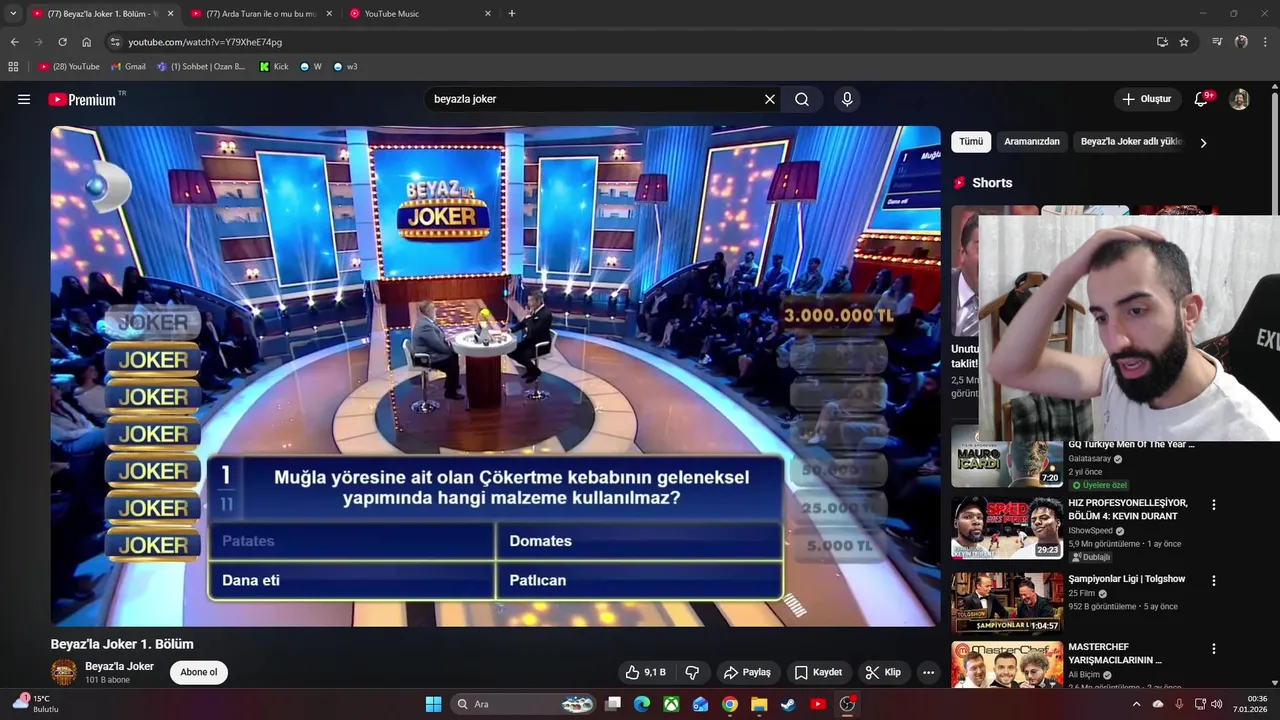Open the YouTube hamburger guide menu
Screen dimensions: 1280x720
point(24,99)
